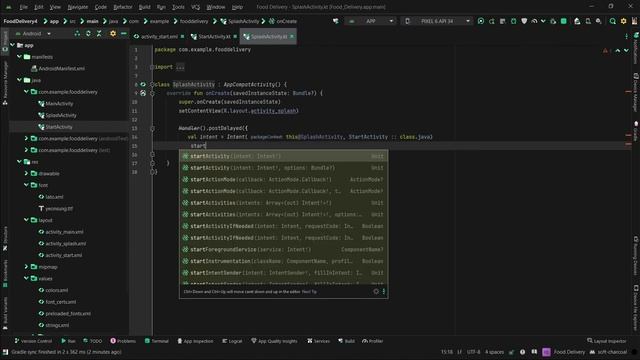Open the Build menu
The height and width of the screenshot is (360, 640).
click(144, 7)
